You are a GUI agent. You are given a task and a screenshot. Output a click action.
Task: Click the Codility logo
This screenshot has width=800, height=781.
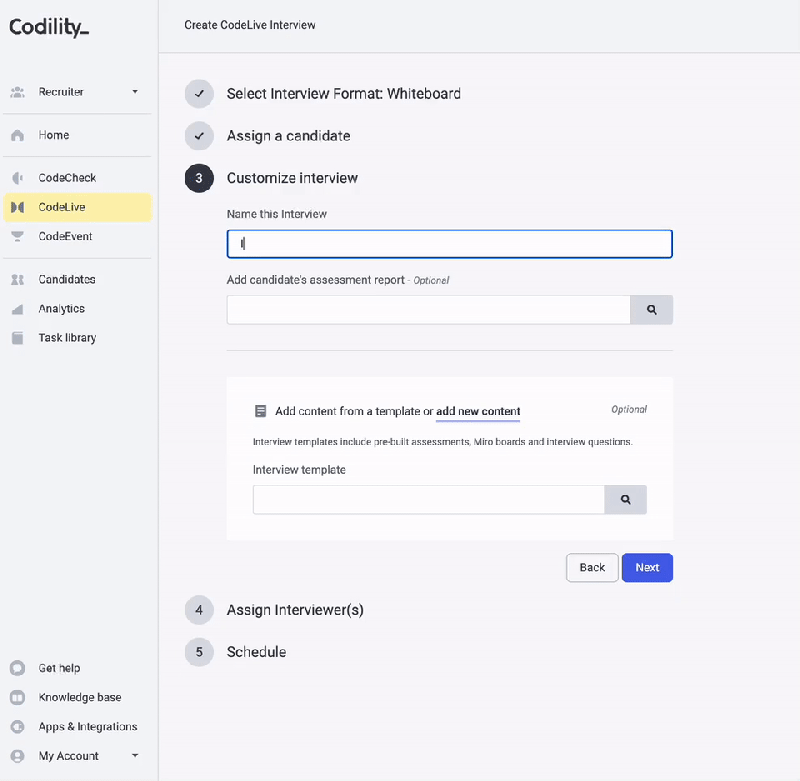tap(48, 27)
